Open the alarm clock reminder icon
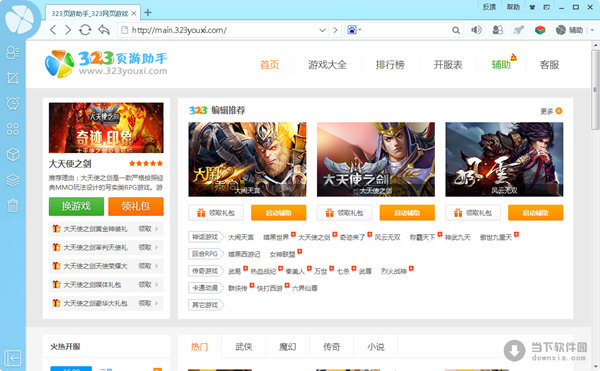 point(13,103)
